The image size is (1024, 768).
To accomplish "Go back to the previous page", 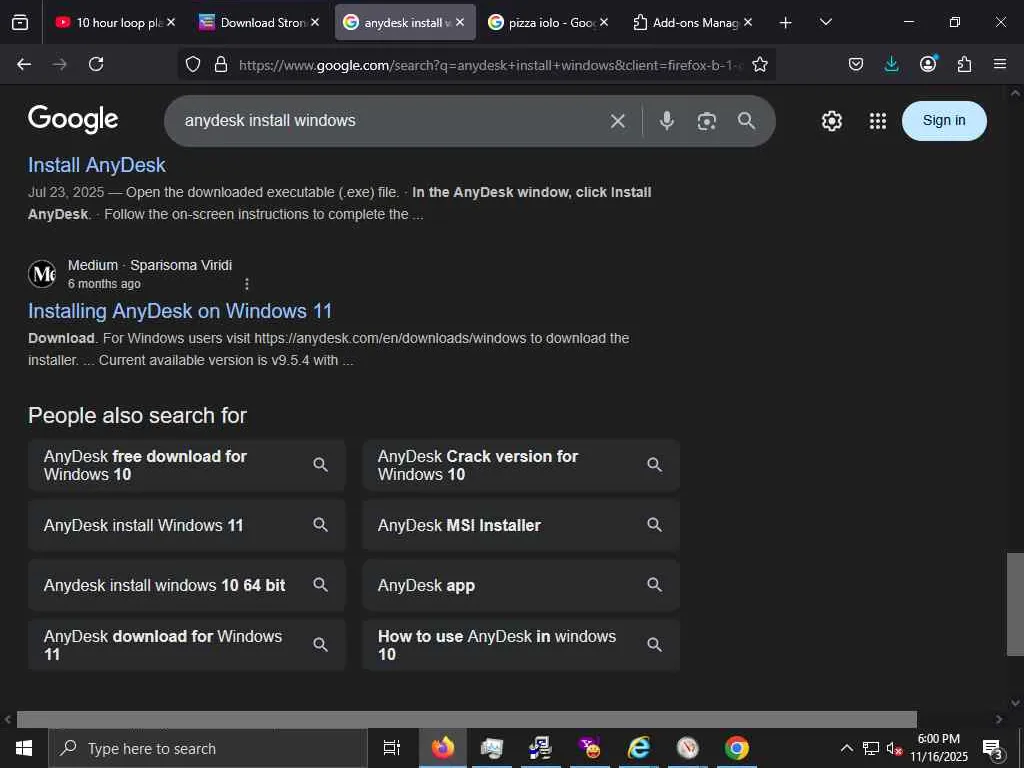I will coord(24,64).
